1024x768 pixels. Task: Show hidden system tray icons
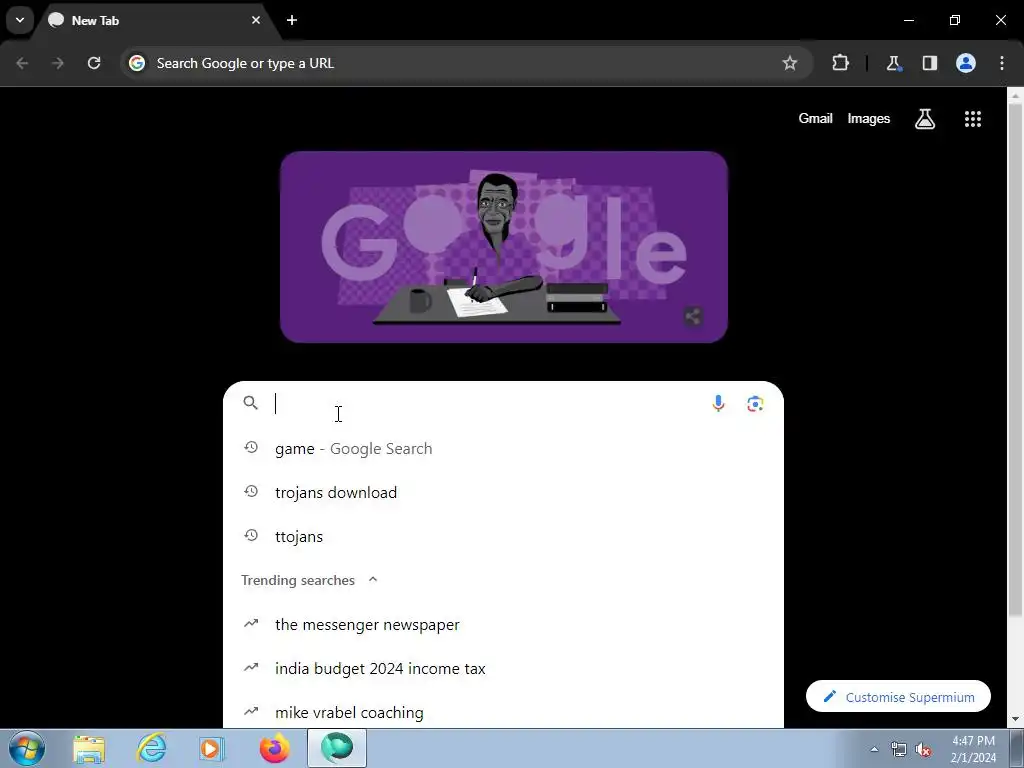(874, 749)
